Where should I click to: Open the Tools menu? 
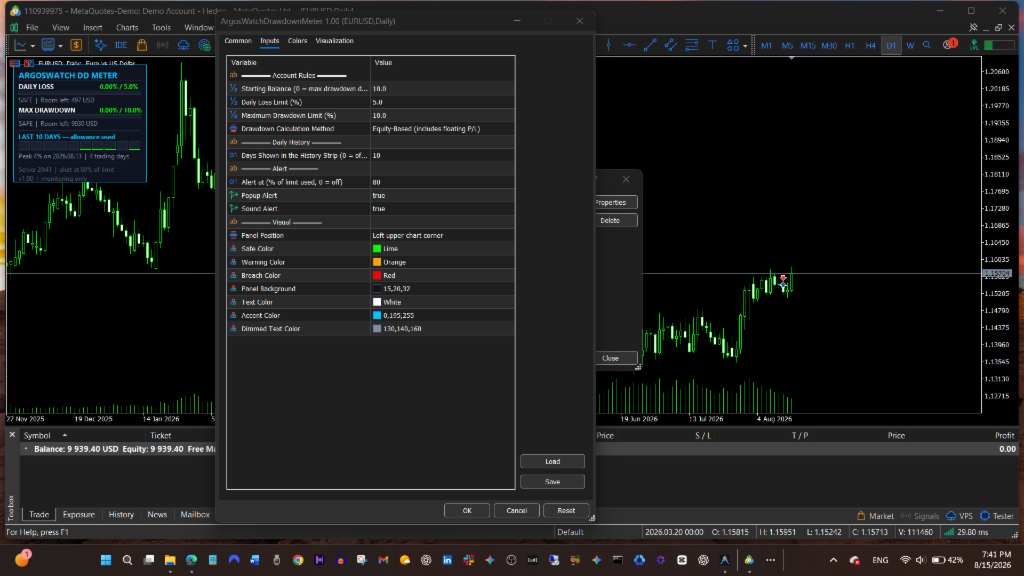(x=161, y=27)
